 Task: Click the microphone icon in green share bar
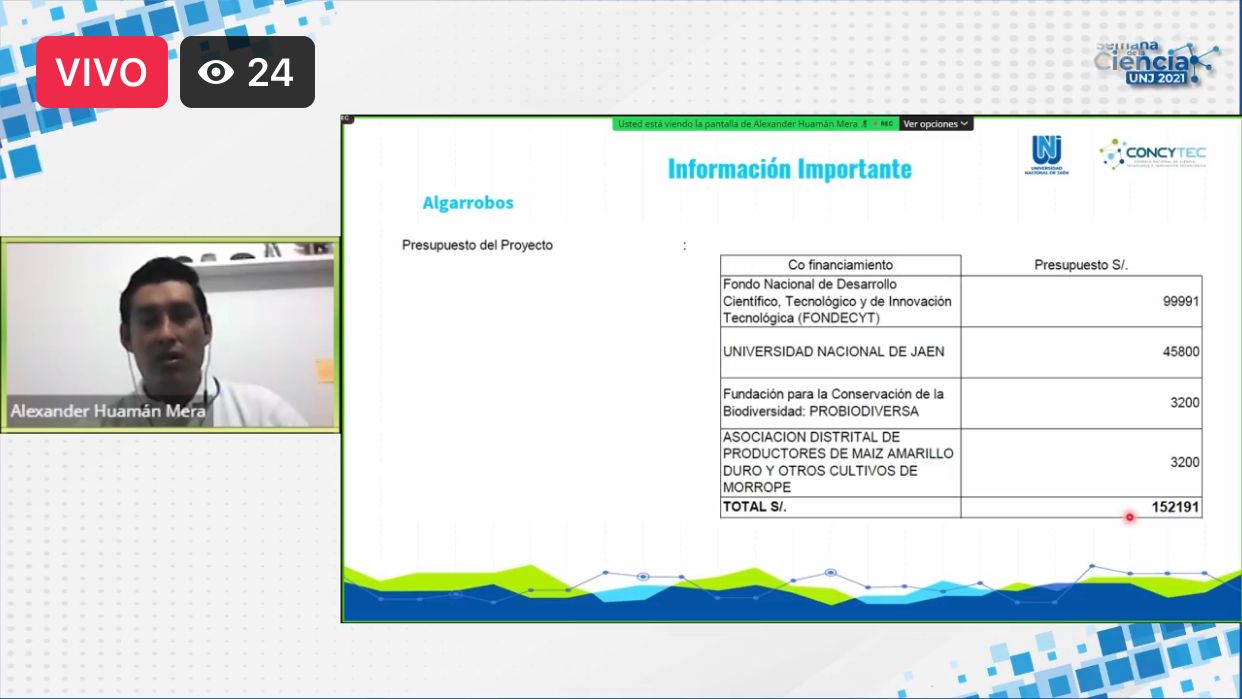864,124
